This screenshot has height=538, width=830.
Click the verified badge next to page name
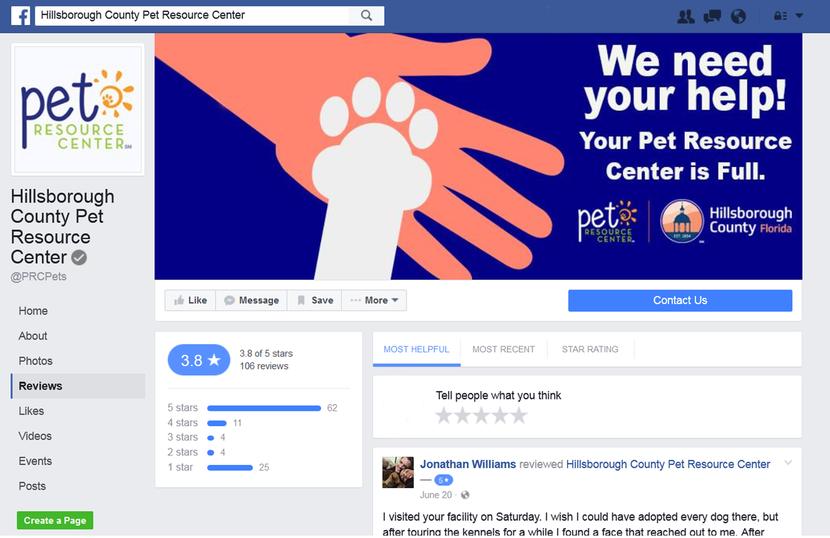[x=79, y=258]
